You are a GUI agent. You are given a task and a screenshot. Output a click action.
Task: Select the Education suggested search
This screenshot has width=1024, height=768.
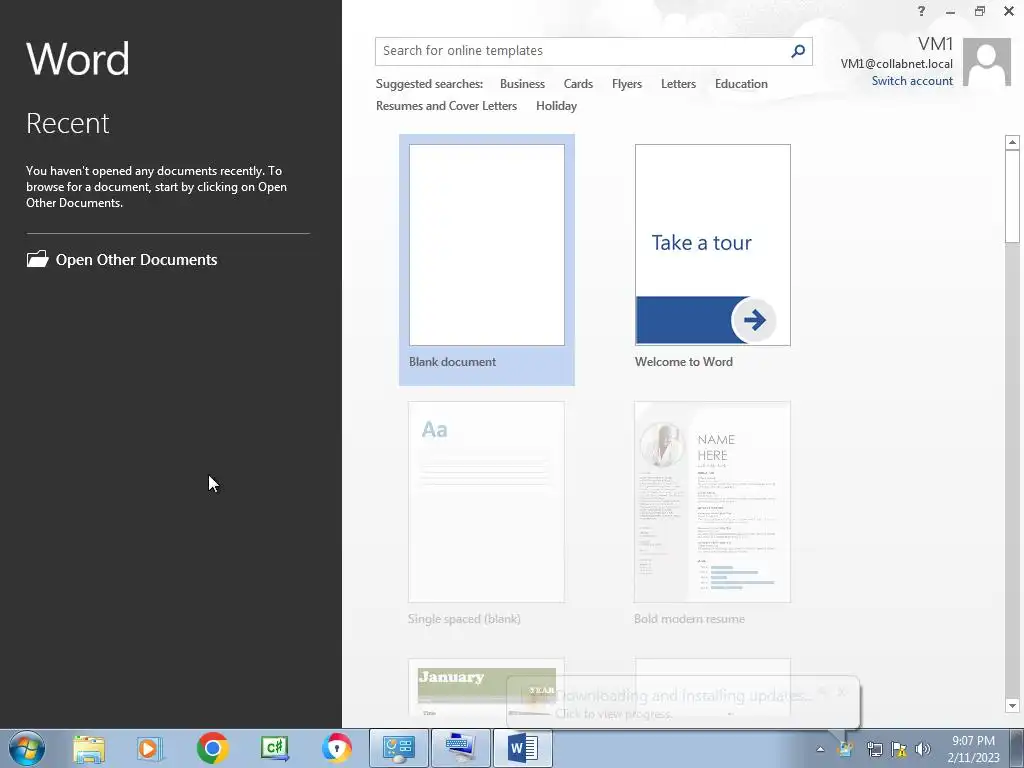coord(741,84)
